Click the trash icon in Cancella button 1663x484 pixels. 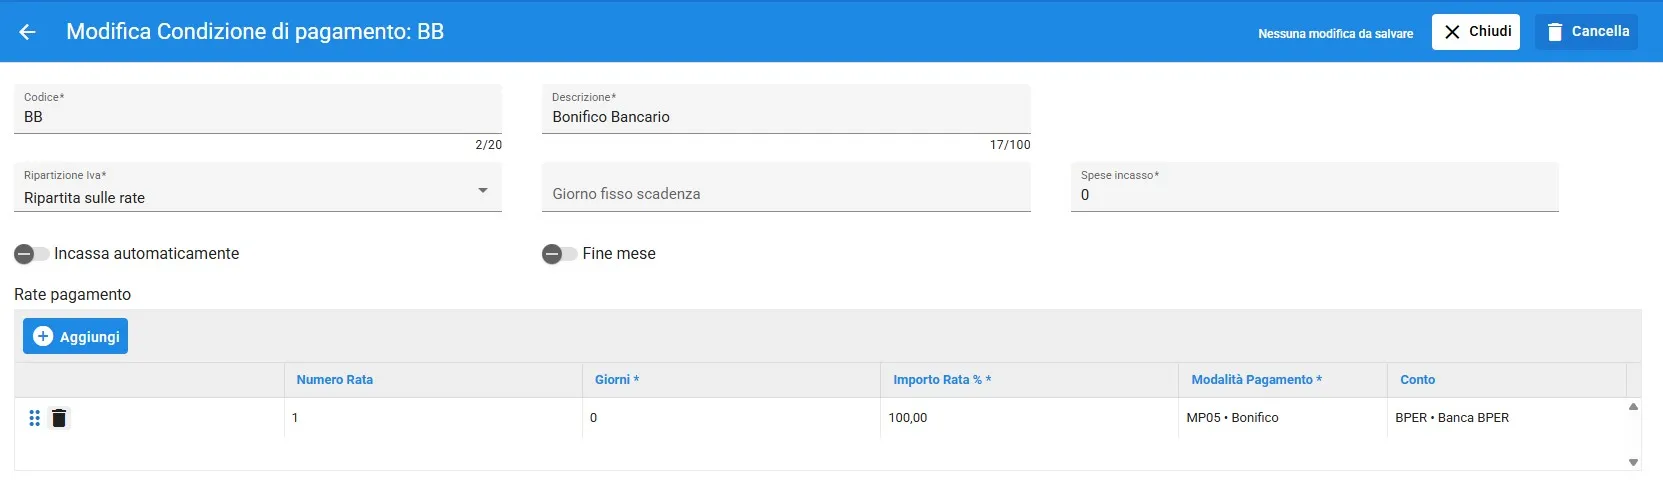pos(1554,32)
